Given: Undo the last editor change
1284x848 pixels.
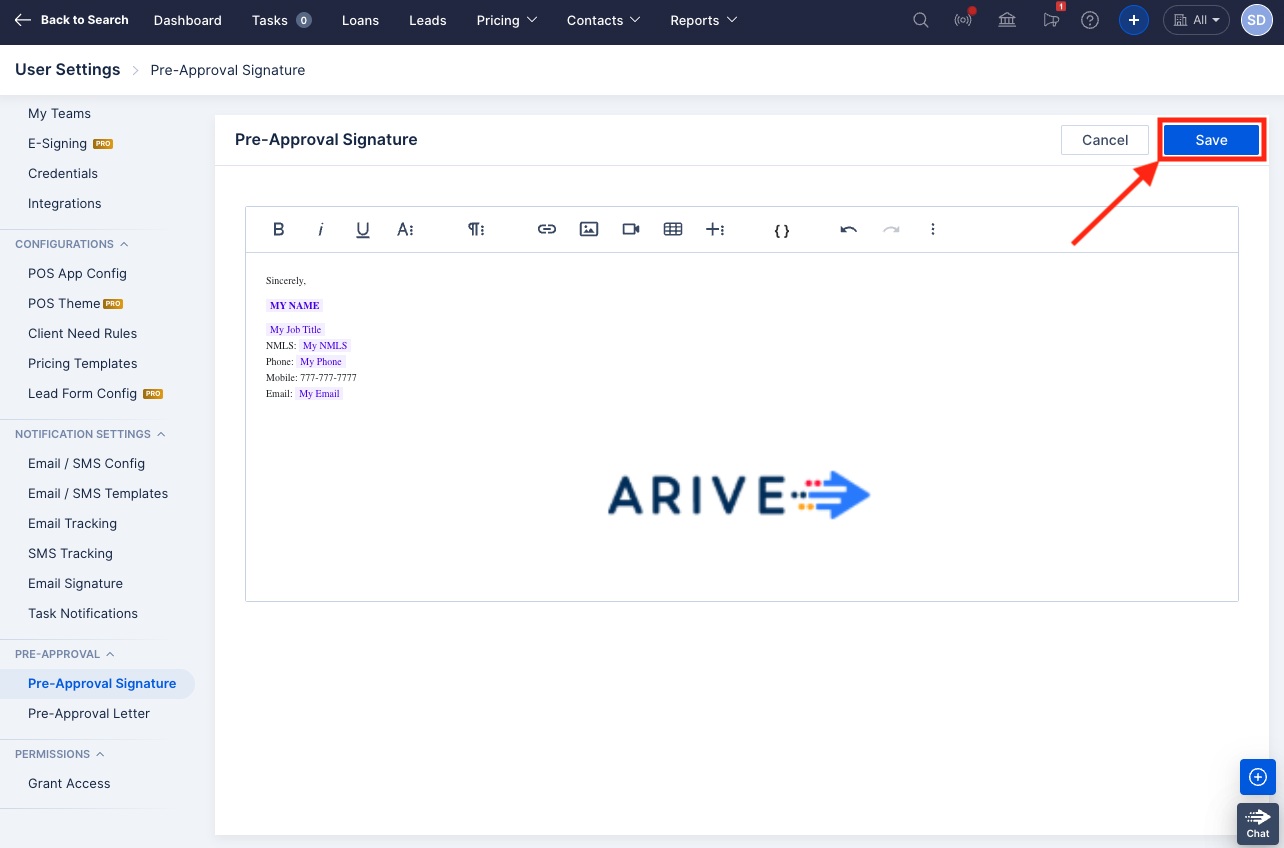Looking at the screenshot, I should [849, 229].
